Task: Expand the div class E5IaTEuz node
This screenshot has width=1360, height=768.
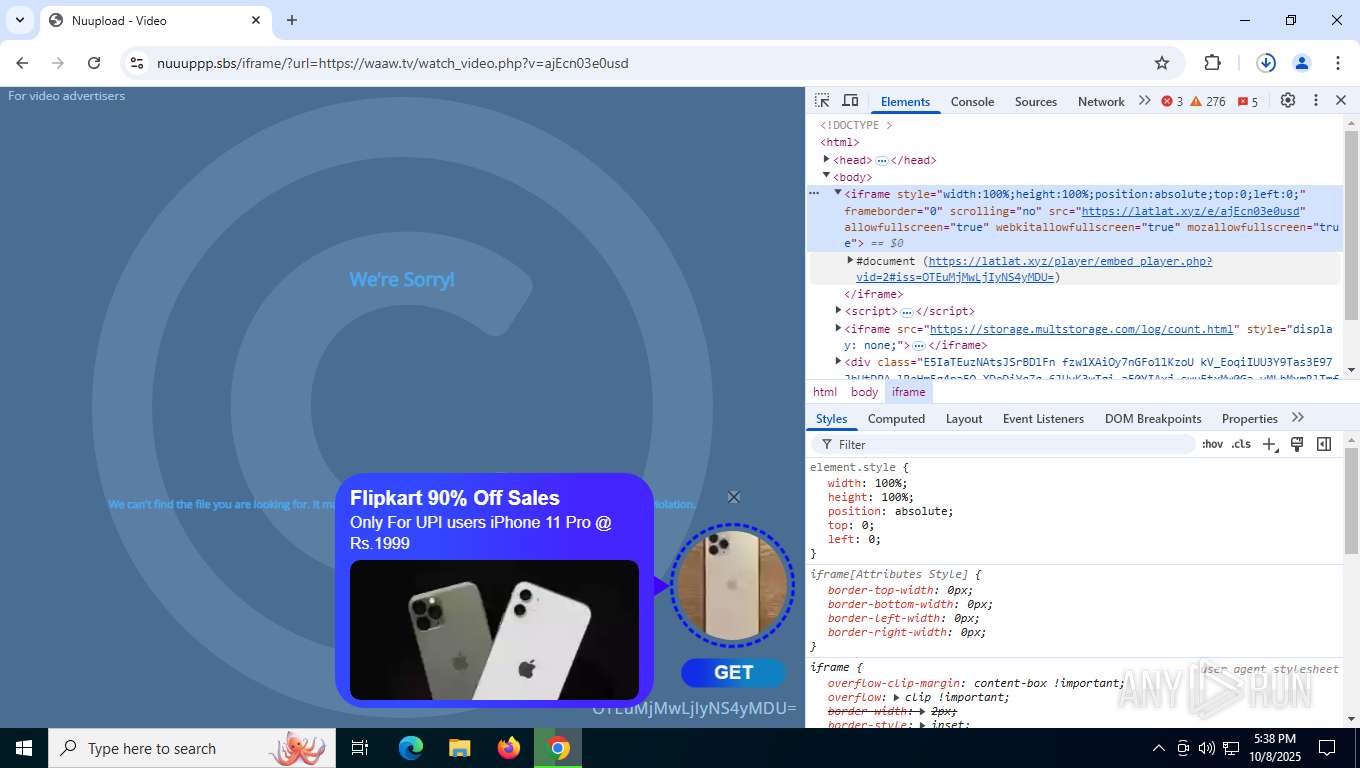Action: (838, 361)
